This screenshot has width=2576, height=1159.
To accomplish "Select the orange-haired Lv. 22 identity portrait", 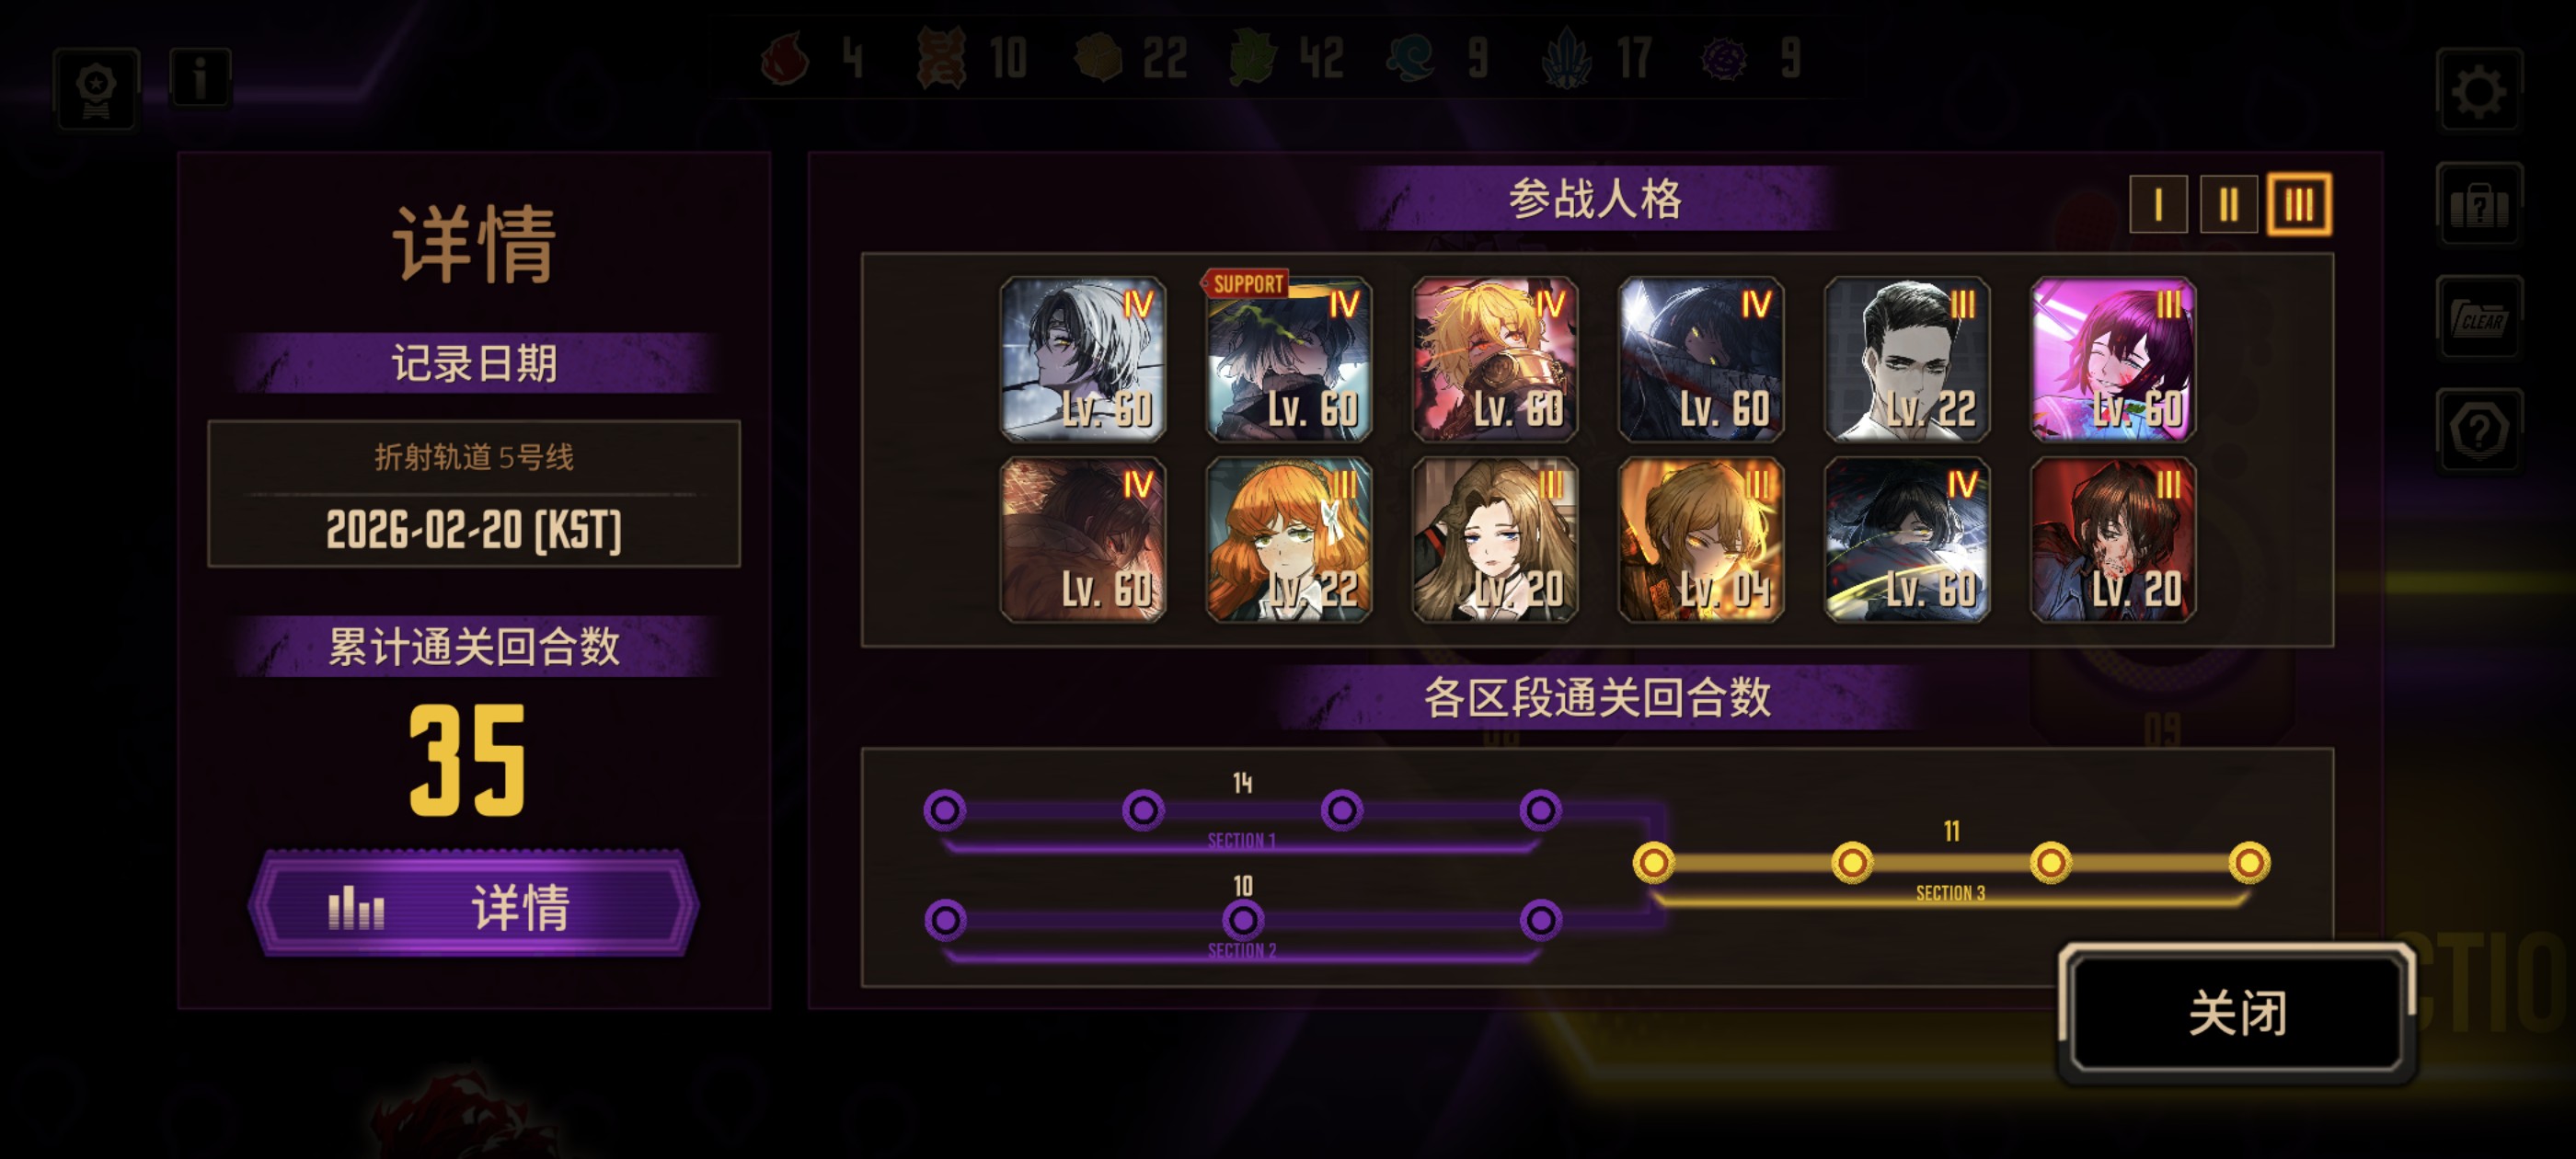I will (1288, 540).
